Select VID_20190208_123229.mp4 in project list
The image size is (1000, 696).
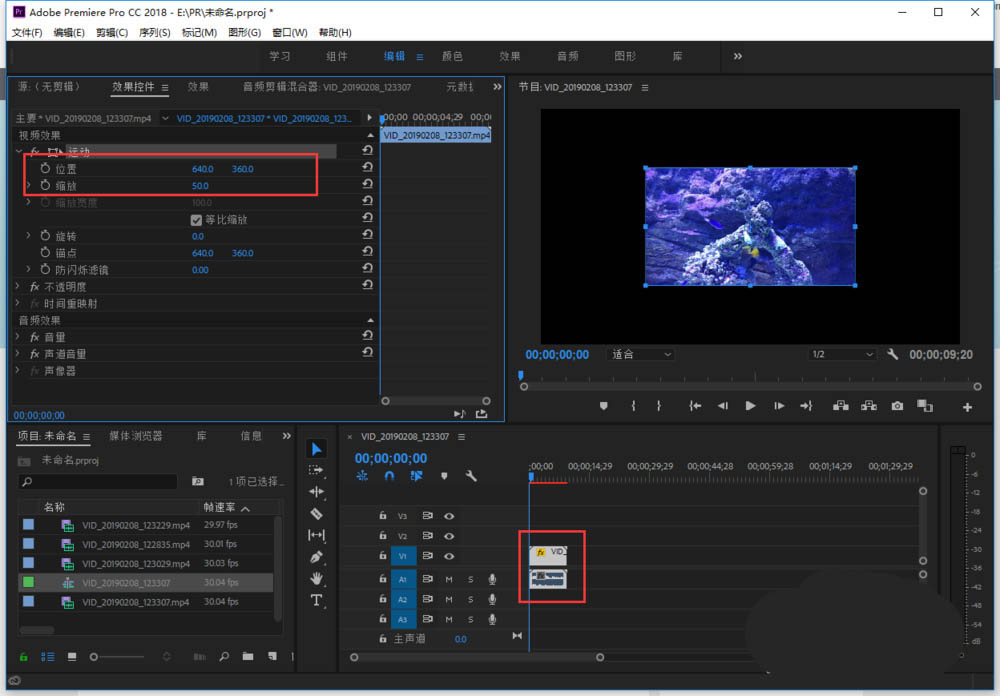click(x=136, y=525)
